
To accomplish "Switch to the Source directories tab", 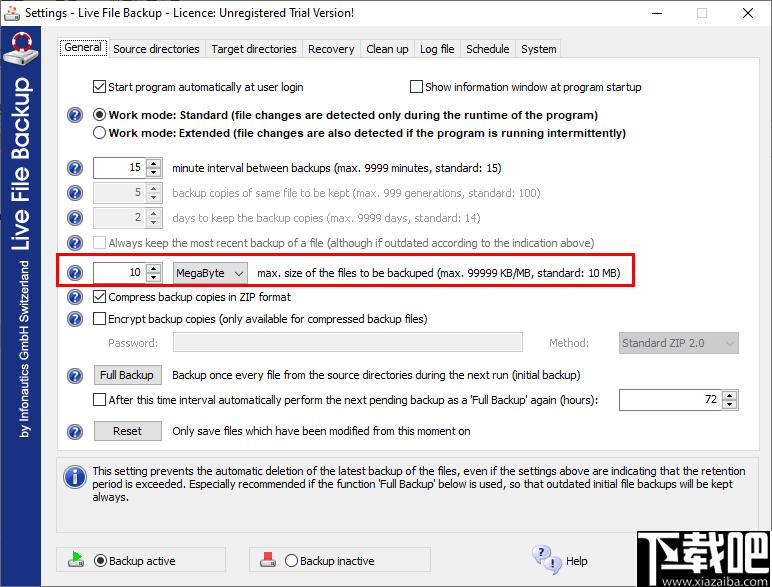I will coord(156,49).
